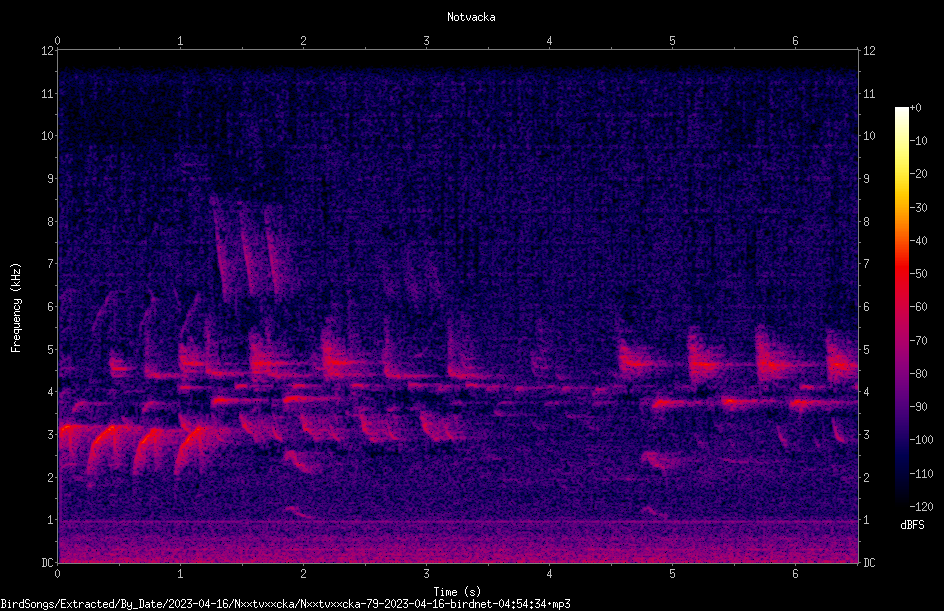Click the 1 second mark on bottom axis

coord(180,574)
